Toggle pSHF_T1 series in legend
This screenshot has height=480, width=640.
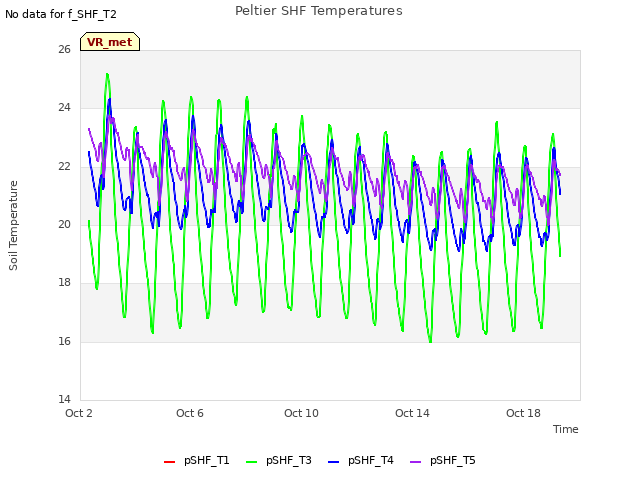tap(197, 460)
